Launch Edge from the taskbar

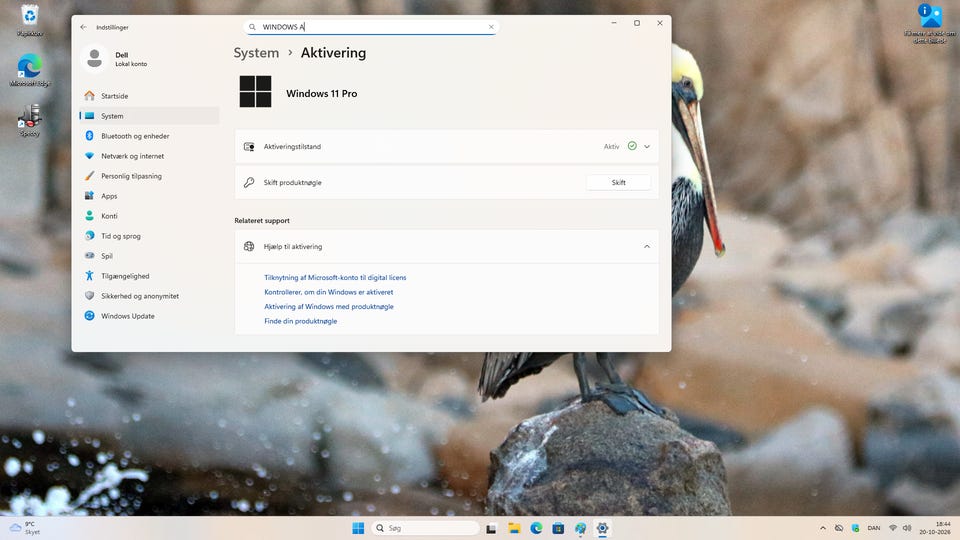coord(536,528)
